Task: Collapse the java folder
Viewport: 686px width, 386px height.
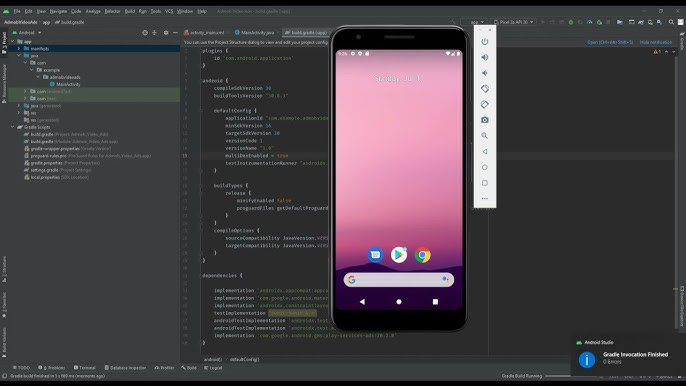Action: [x=19, y=56]
